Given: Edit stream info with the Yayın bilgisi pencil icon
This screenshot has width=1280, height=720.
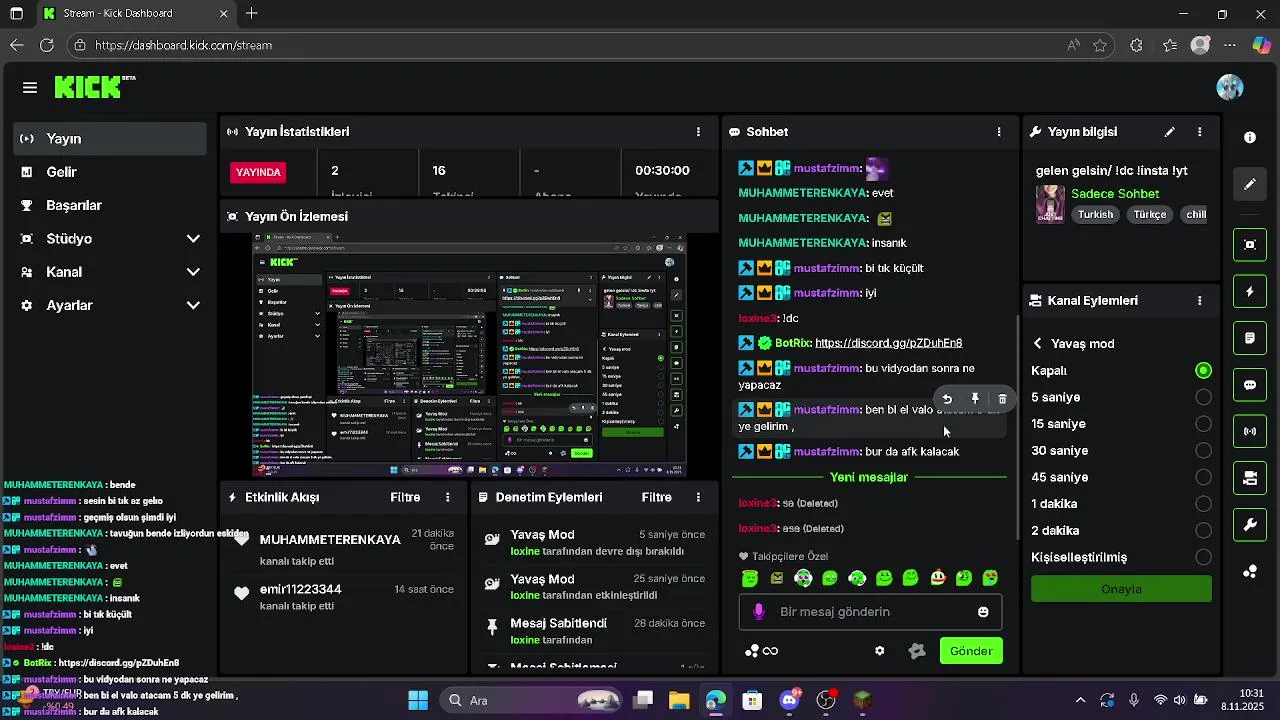Looking at the screenshot, I should (x=1169, y=132).
